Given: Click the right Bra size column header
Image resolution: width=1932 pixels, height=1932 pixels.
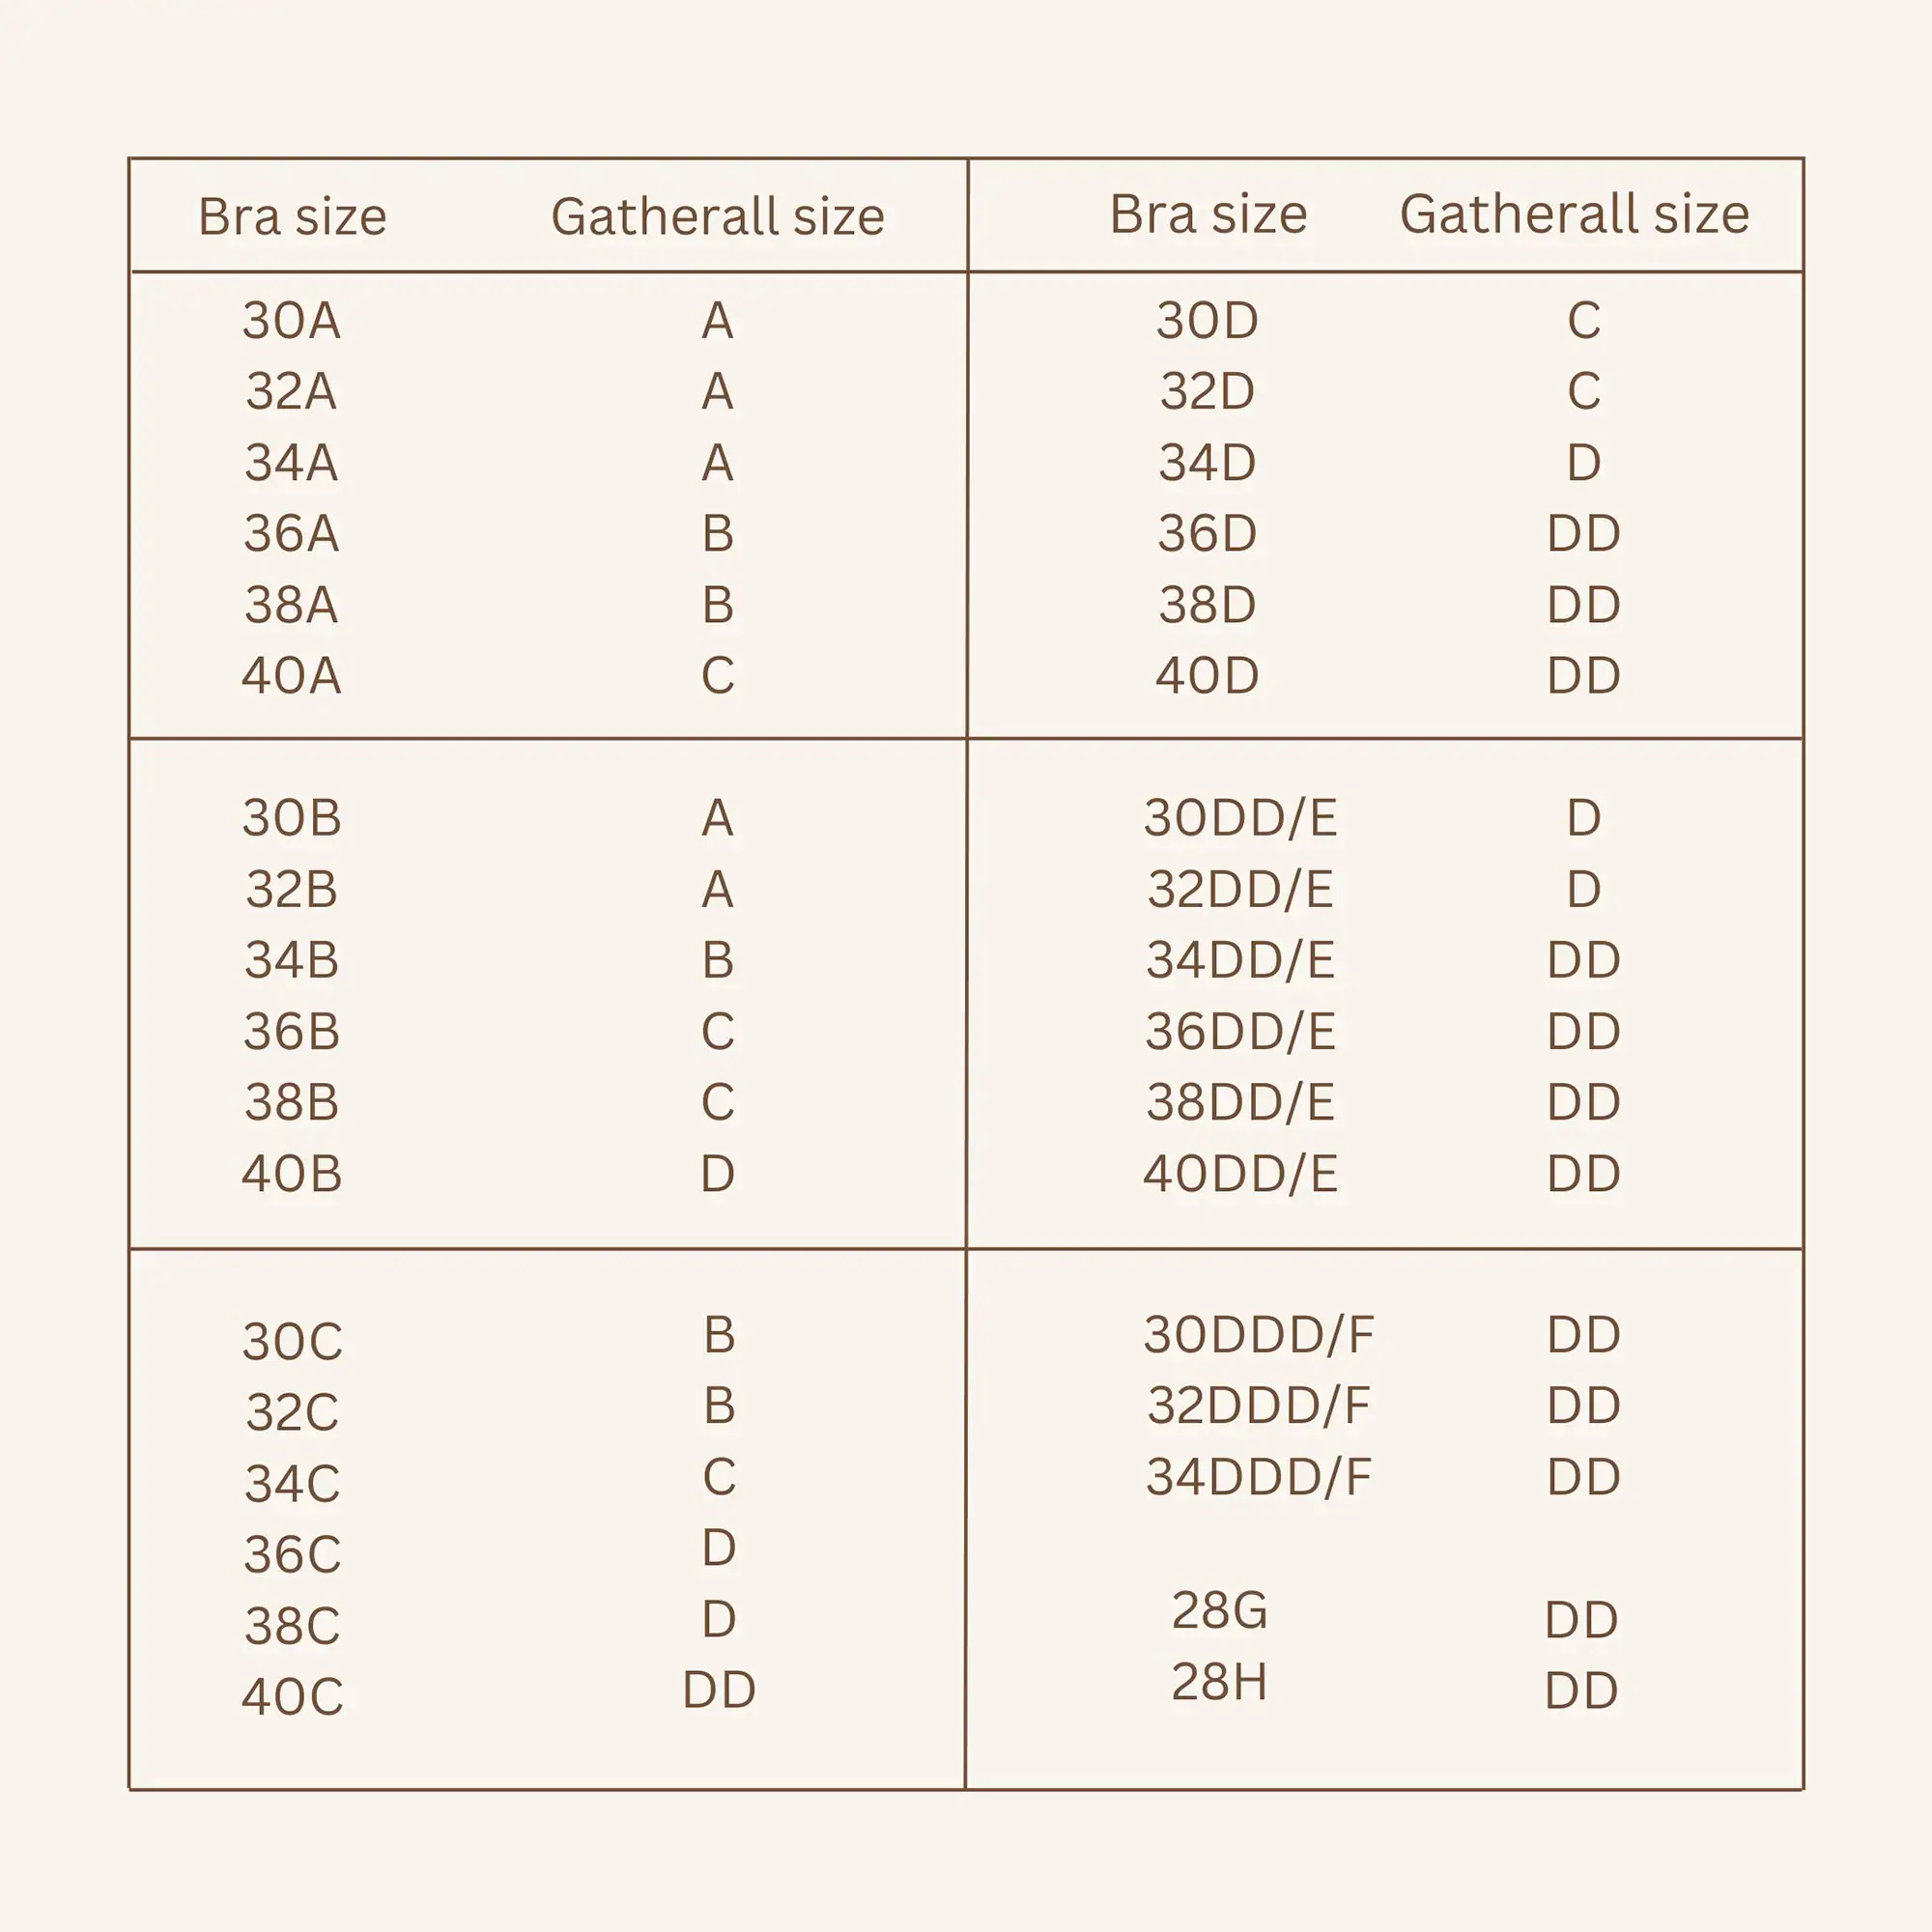Looking at the screenshot, I should [x=1208, y=214].
